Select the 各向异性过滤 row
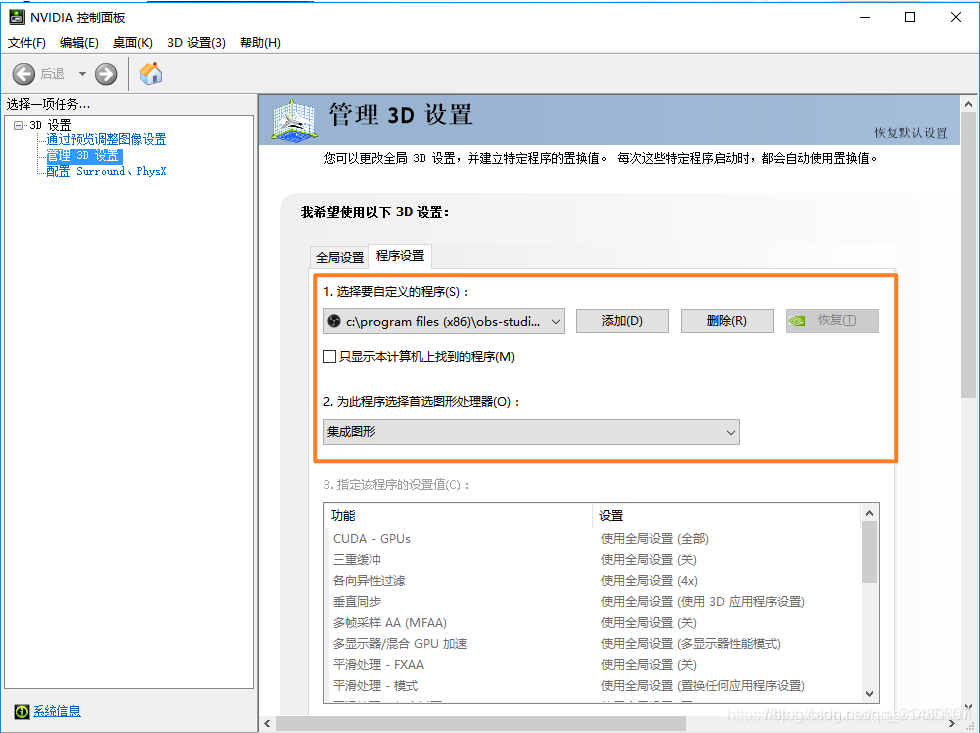This screenshot has width=980, height=733. point(594,581)
